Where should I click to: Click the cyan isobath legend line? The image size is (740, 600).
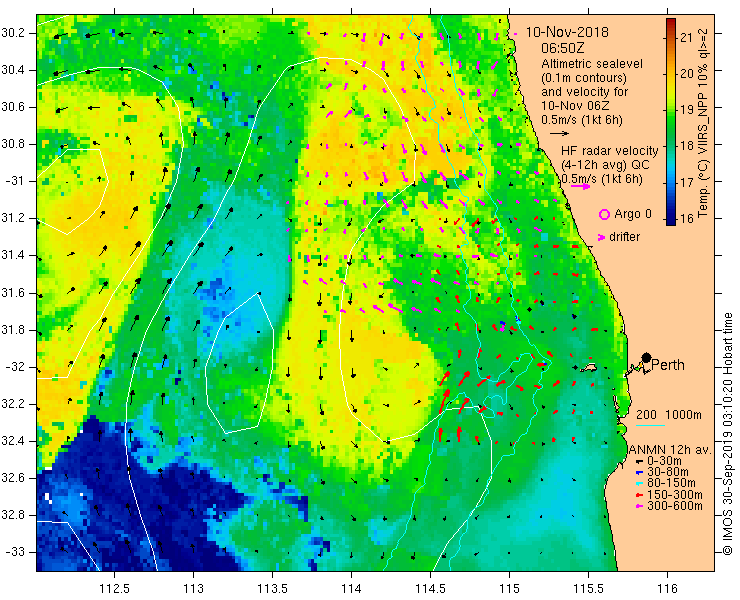tap(650, 425)
